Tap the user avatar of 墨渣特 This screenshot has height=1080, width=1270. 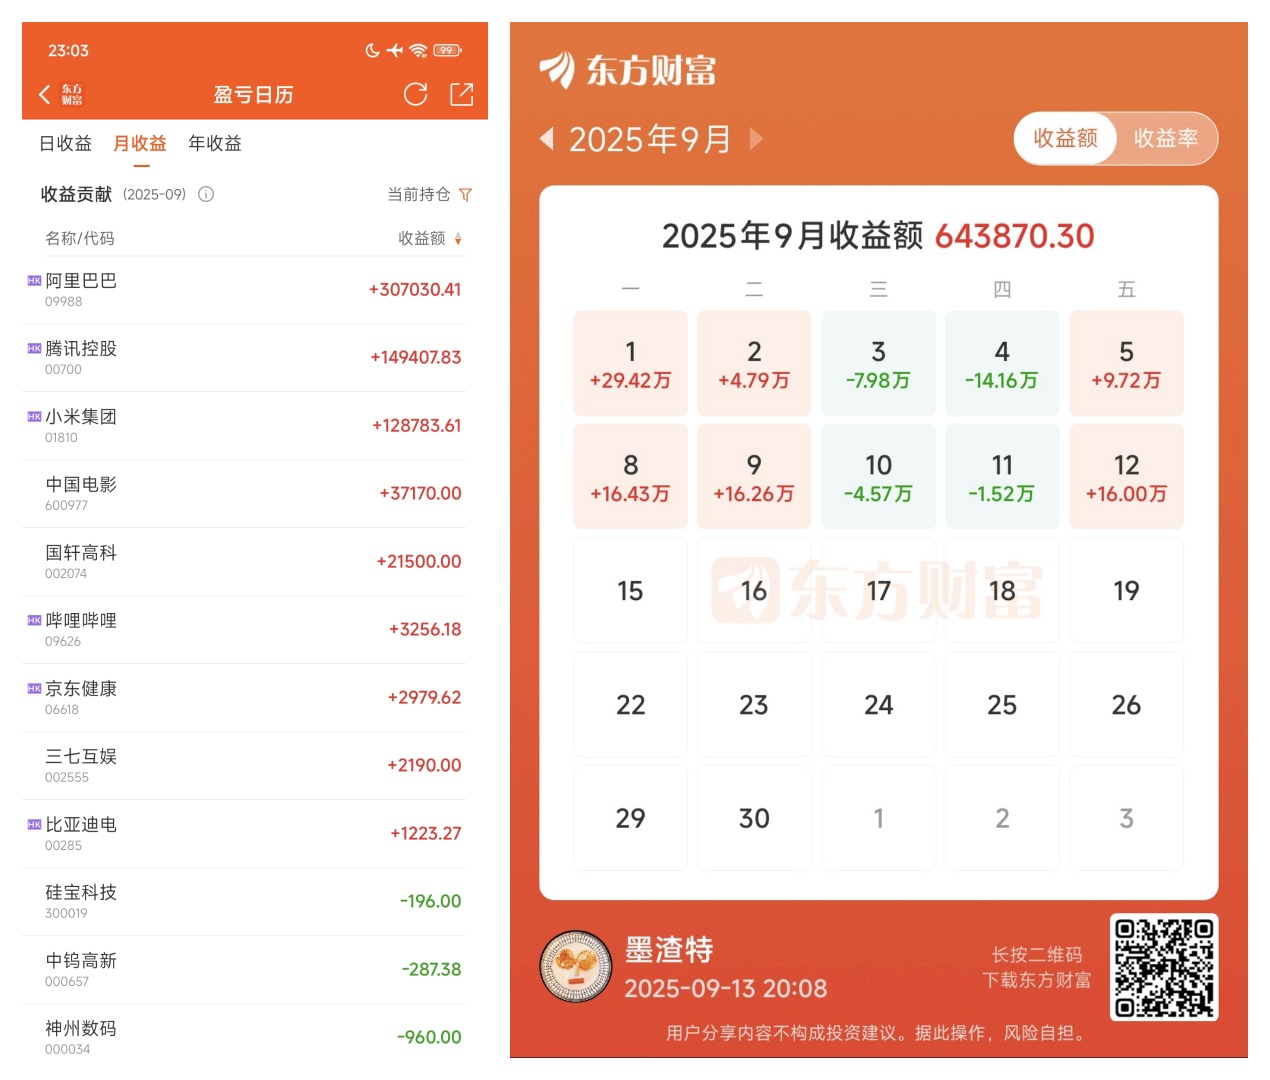[575, 966]
